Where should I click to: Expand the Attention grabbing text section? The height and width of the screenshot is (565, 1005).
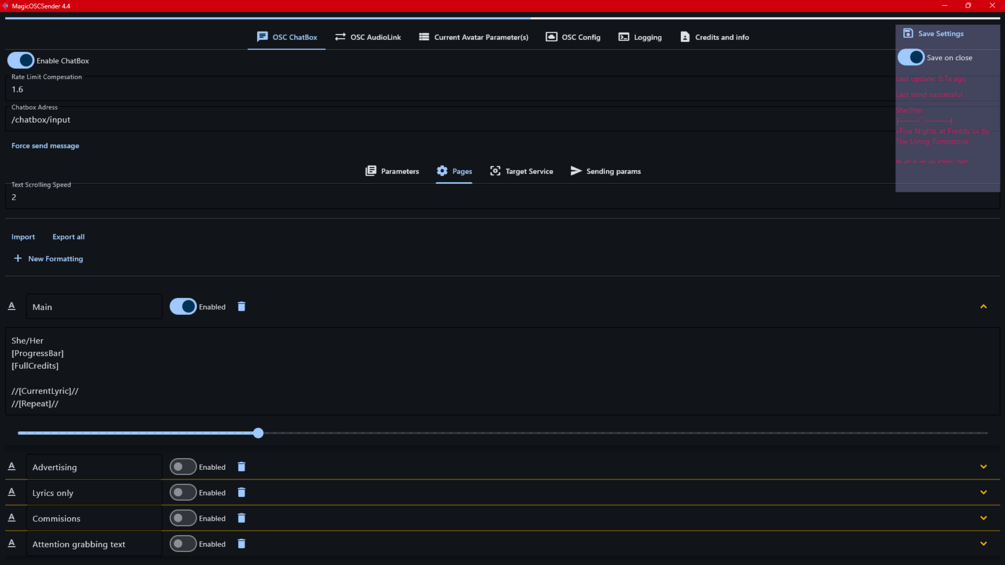(983, 543)
